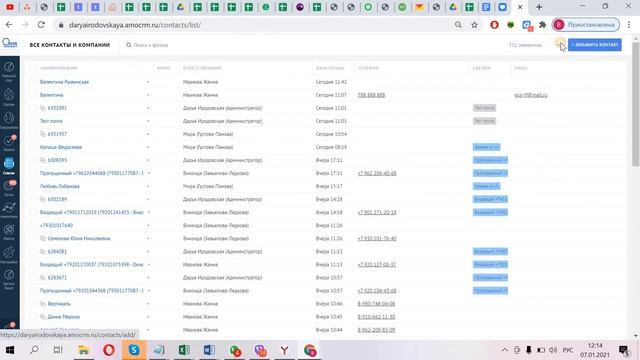Image resolution: width=640 pixels, height=360 pixels.
Task: Tick the checkbox for Тест почта row
Action: pyautogui.click(x=33, y=121)
